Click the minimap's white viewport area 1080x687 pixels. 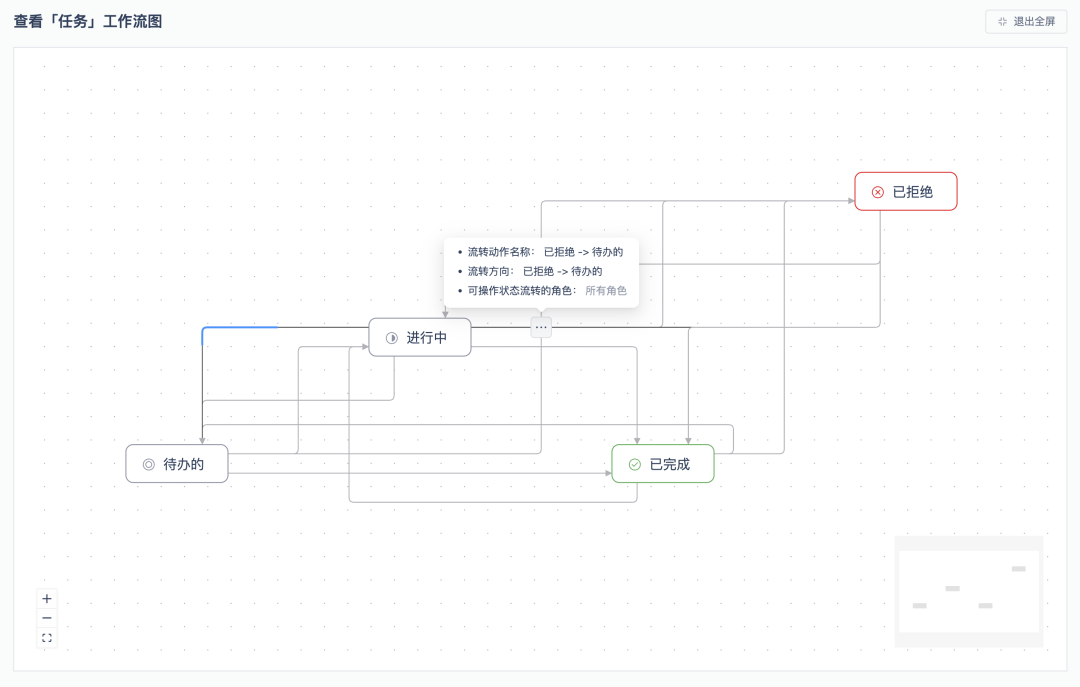coord(968,590)
